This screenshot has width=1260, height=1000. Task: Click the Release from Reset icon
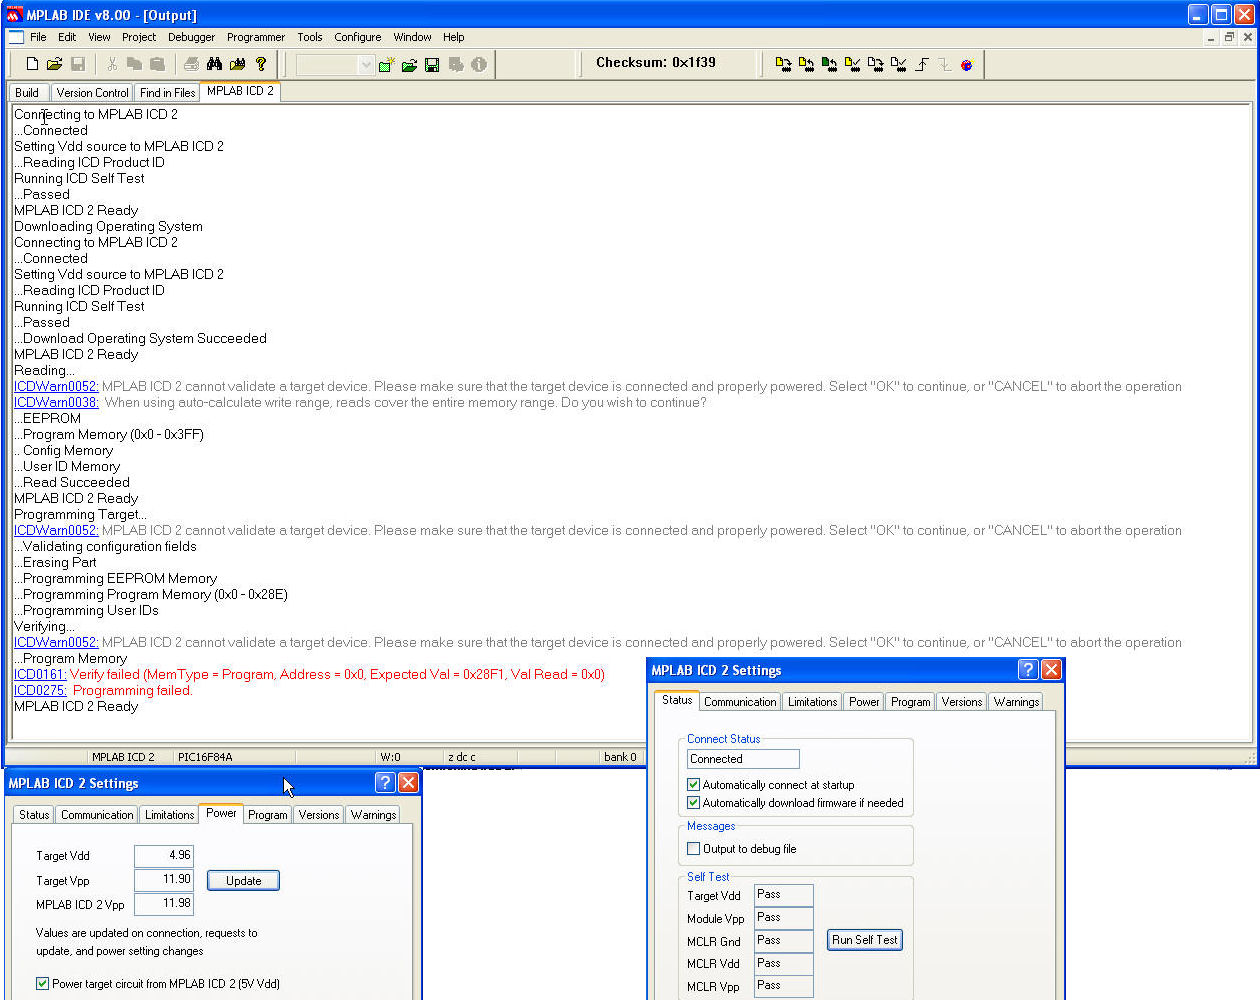921,64
